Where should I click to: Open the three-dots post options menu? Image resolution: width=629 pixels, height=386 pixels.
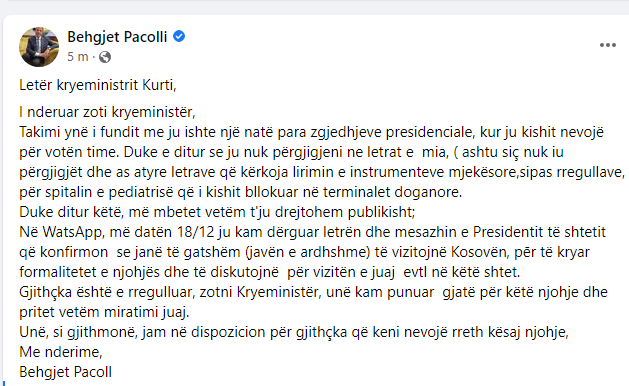pos(607,45)
